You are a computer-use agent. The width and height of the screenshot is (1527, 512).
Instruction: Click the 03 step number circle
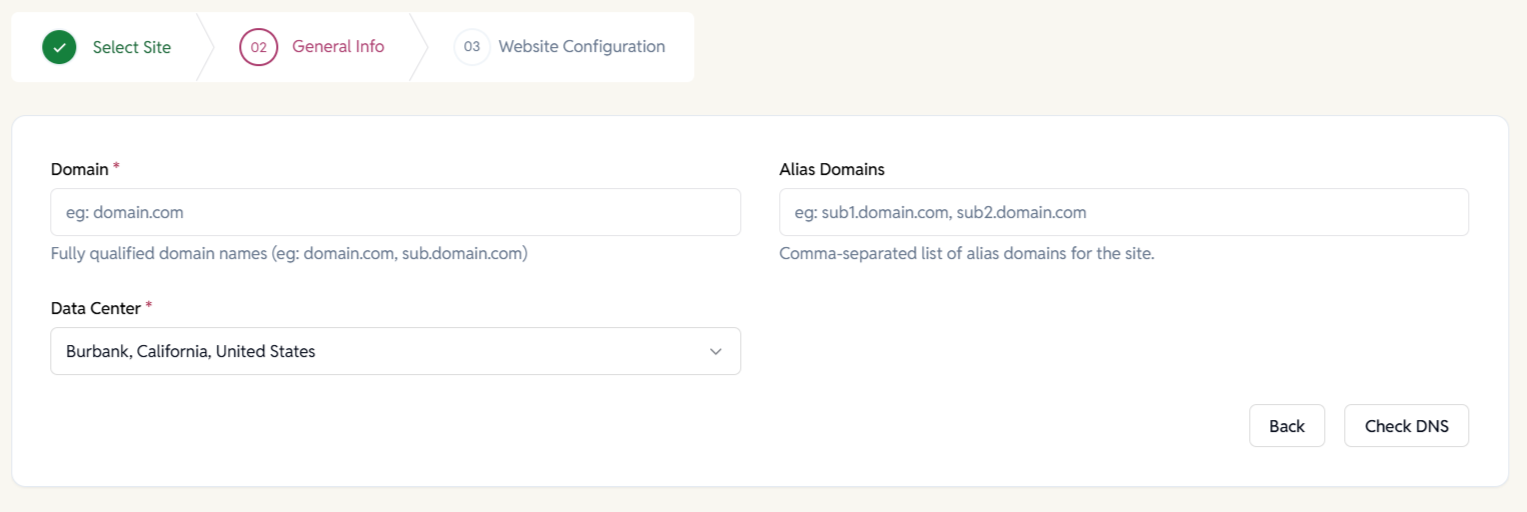click(x=471, y=47)
